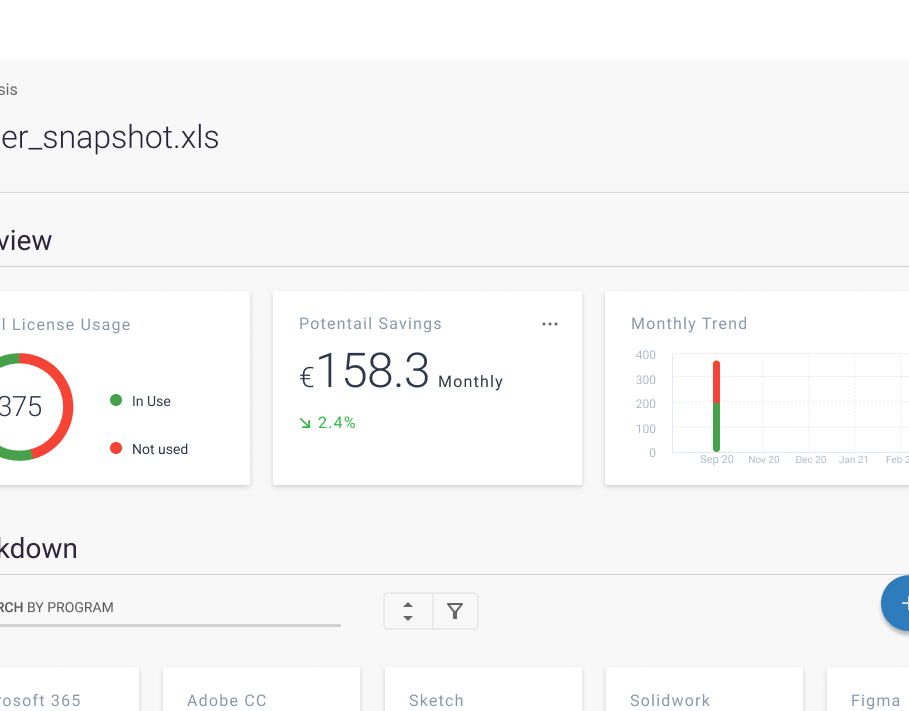Toggle the Not used legend label

tap(160, 449)
